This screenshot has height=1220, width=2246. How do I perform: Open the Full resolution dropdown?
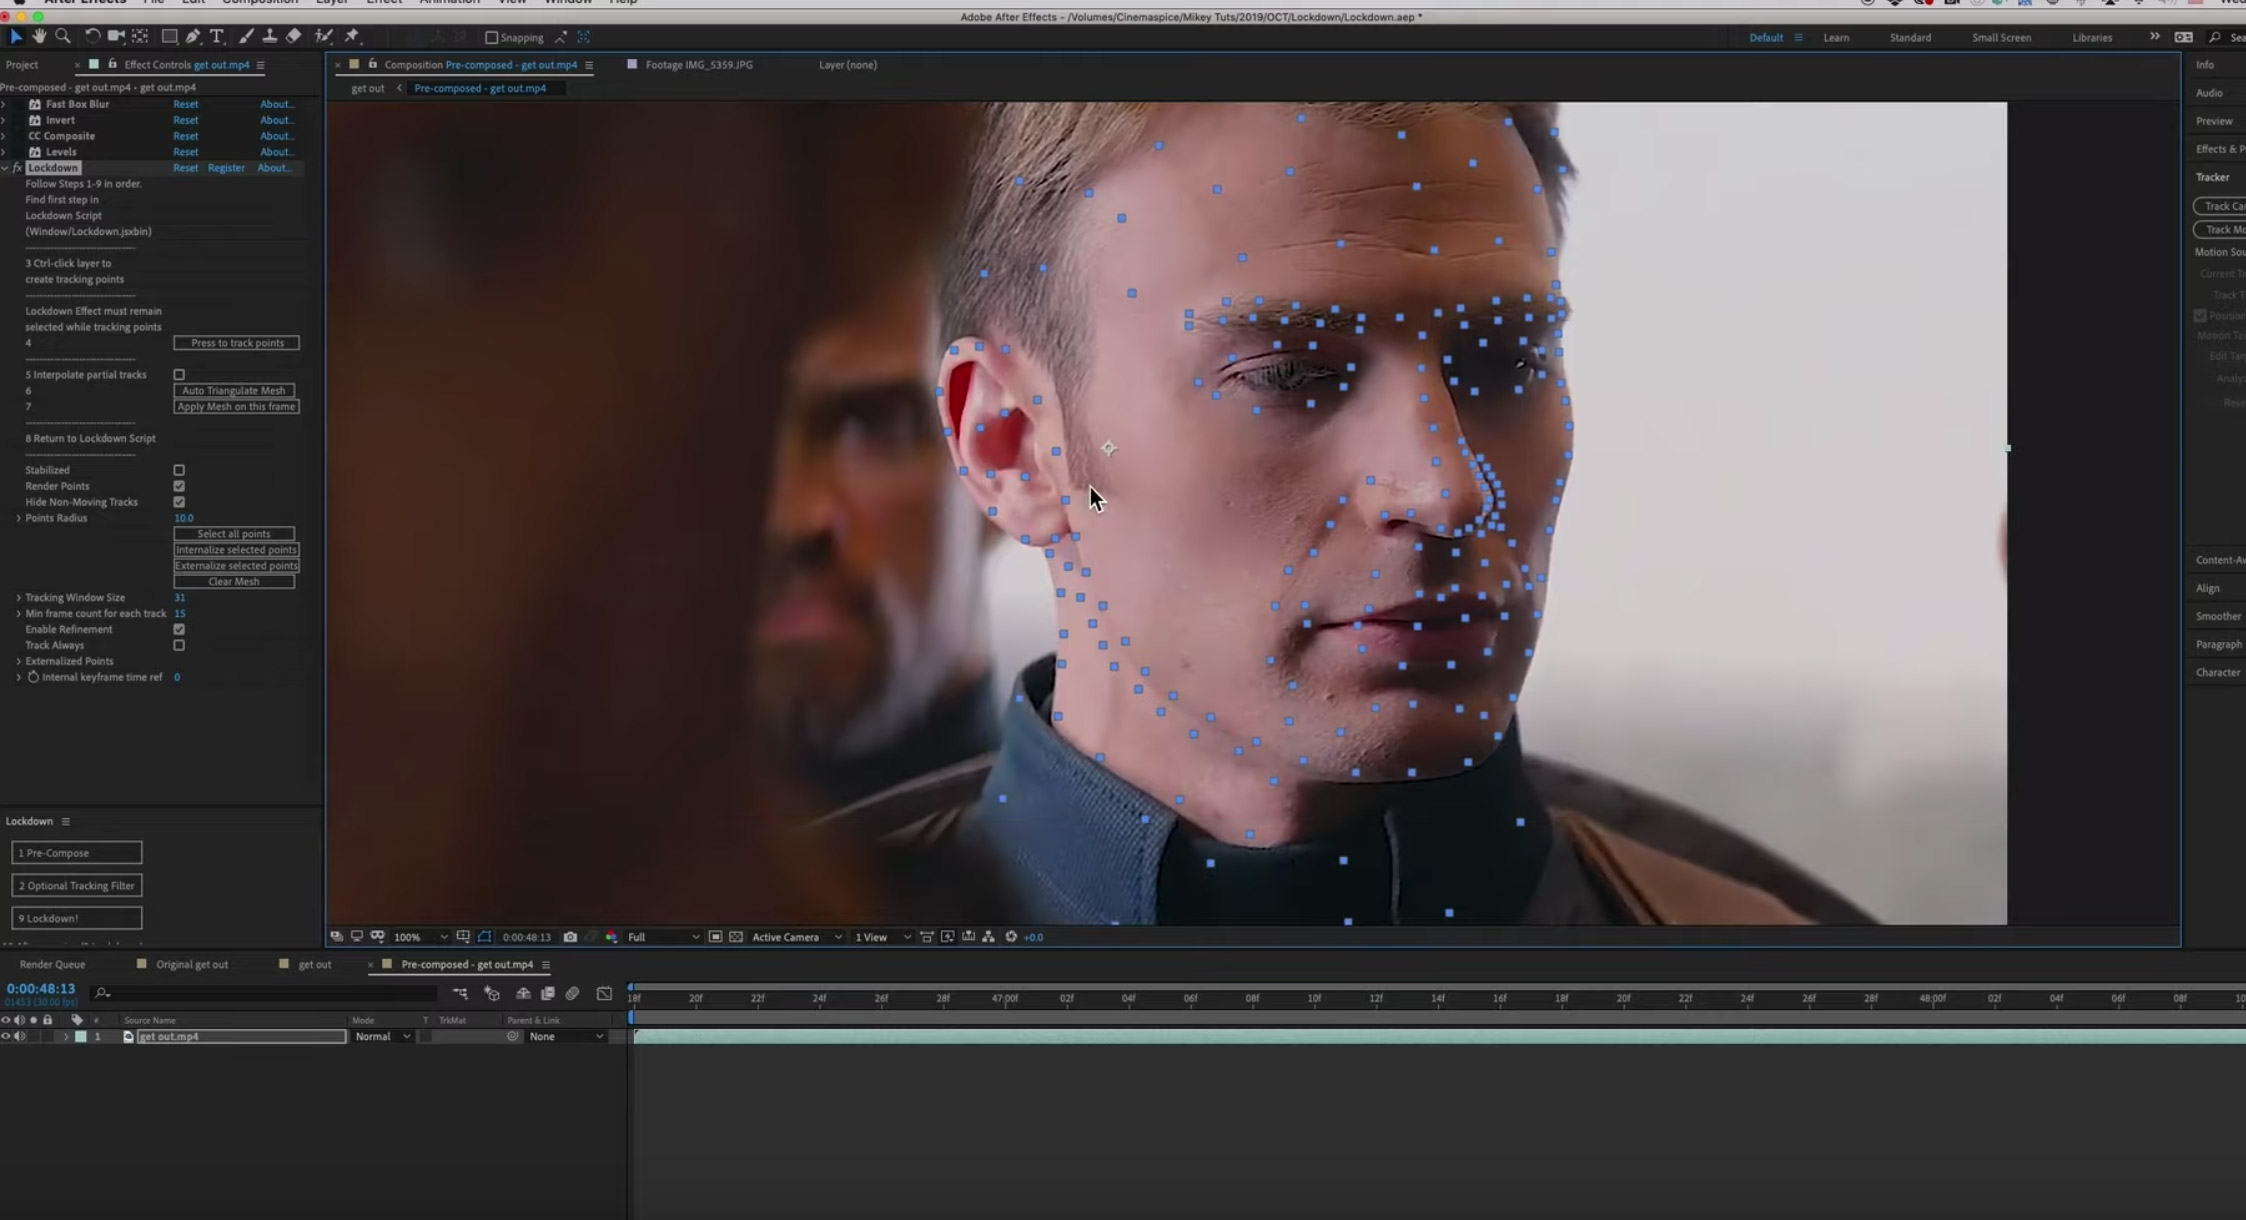pyautogui.click(x=663, y=937)
